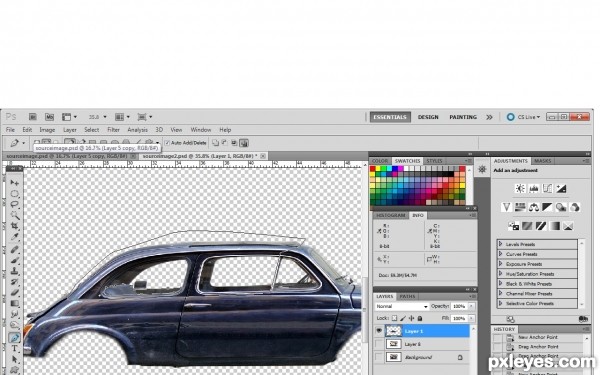
Task: Add a Color Balance adjustment
Action: [534, 207]
